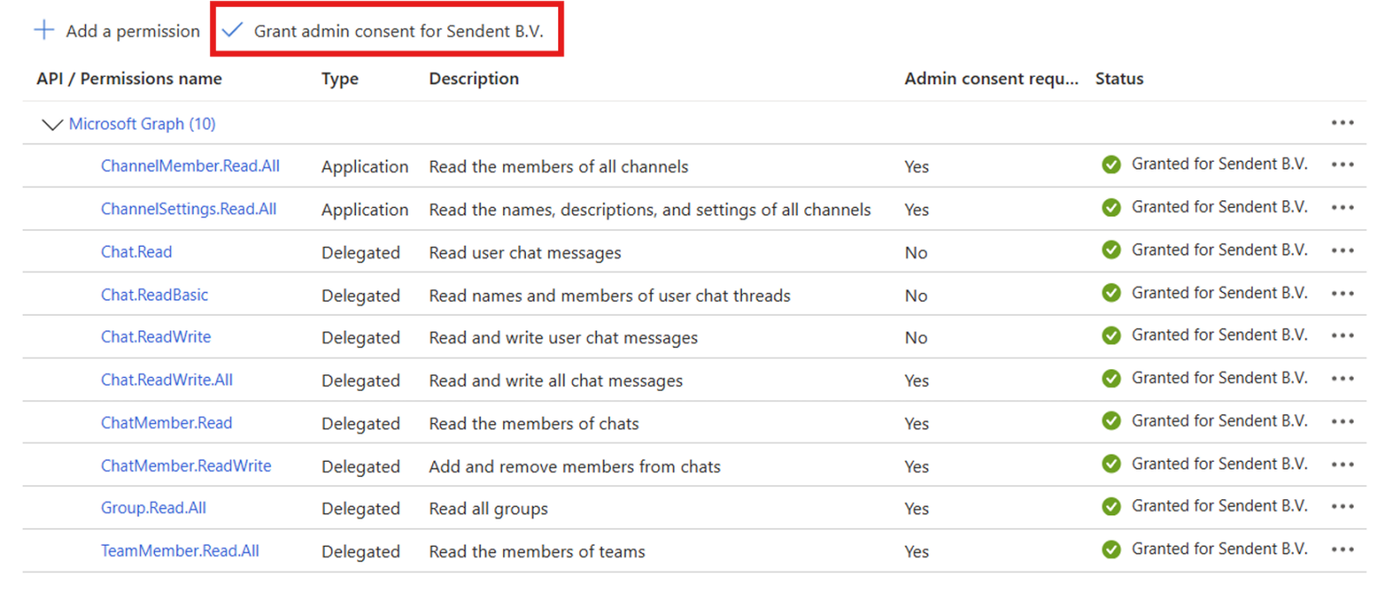
Task: Open the Microsoft Graph (10) API link
Action: (142, 124)
